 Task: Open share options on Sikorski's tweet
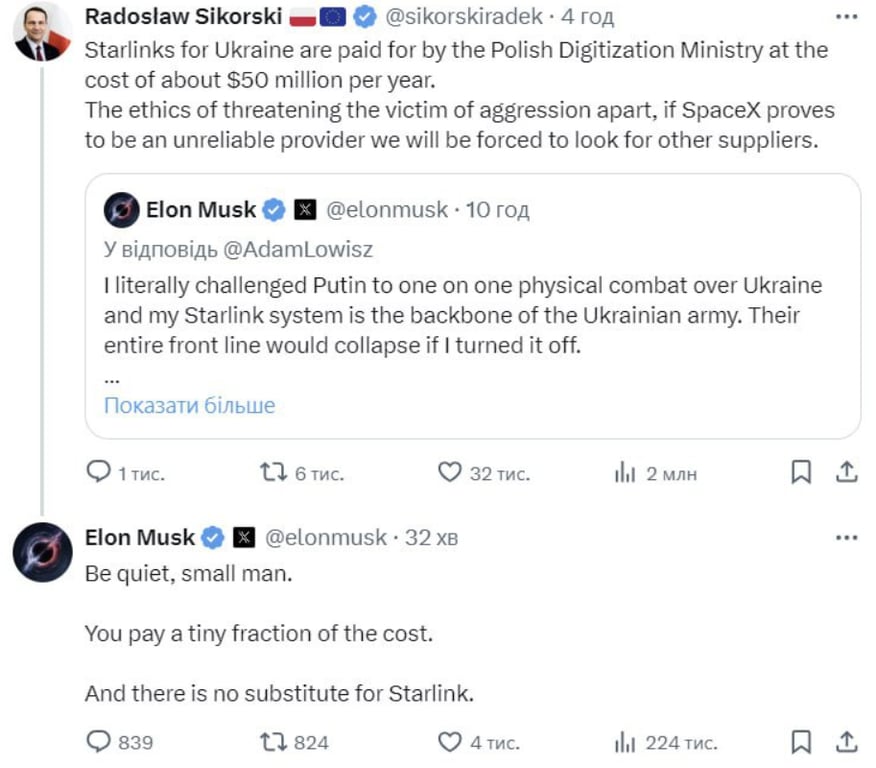849,472
